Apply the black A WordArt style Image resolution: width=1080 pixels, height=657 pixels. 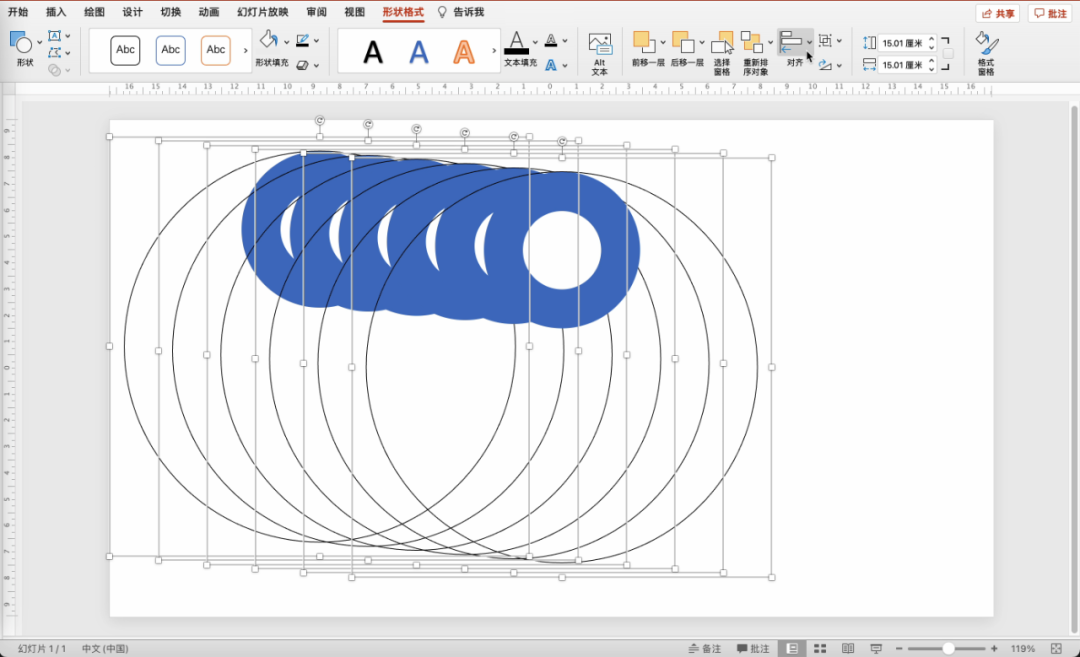point(373,52)
